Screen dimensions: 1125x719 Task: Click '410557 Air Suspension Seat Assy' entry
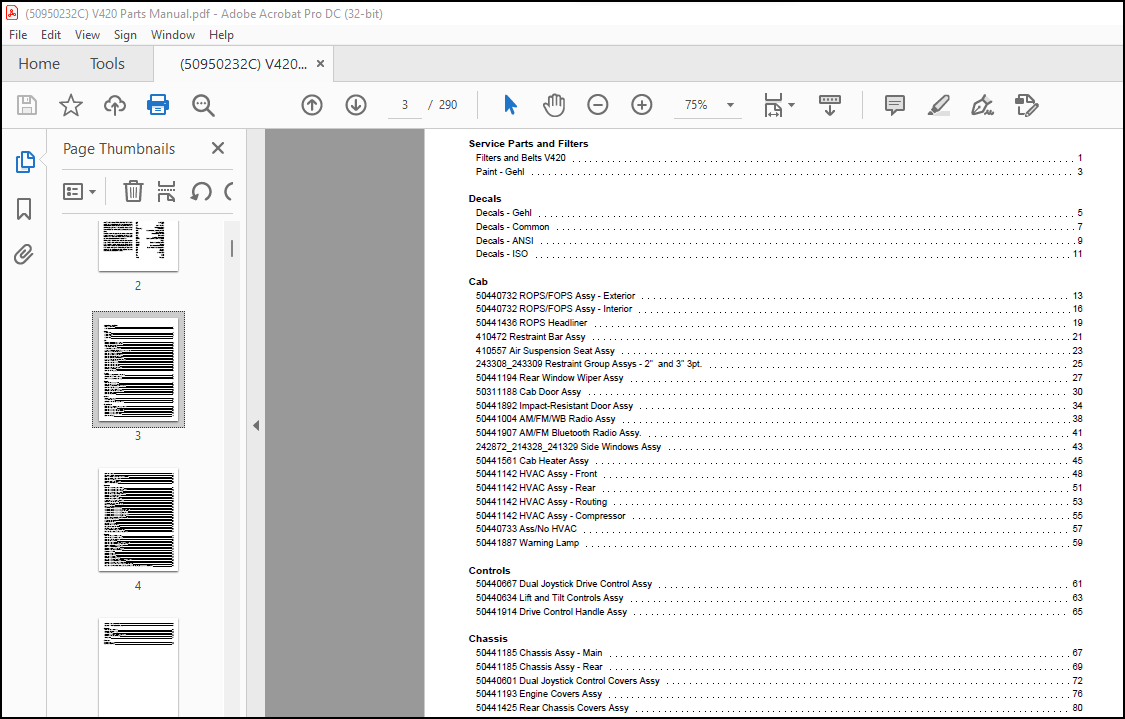click(545, 351)
